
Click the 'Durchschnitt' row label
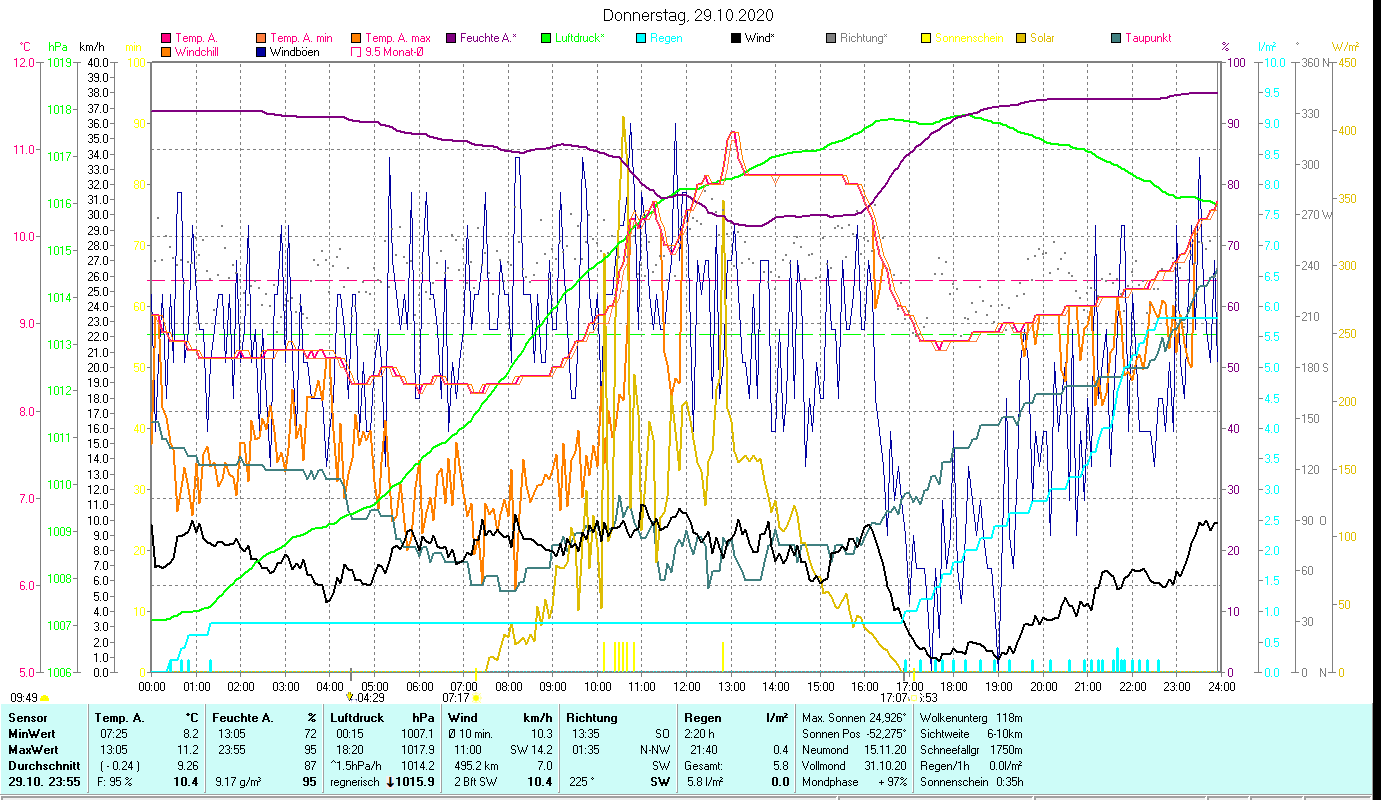[x=42, y=766]
